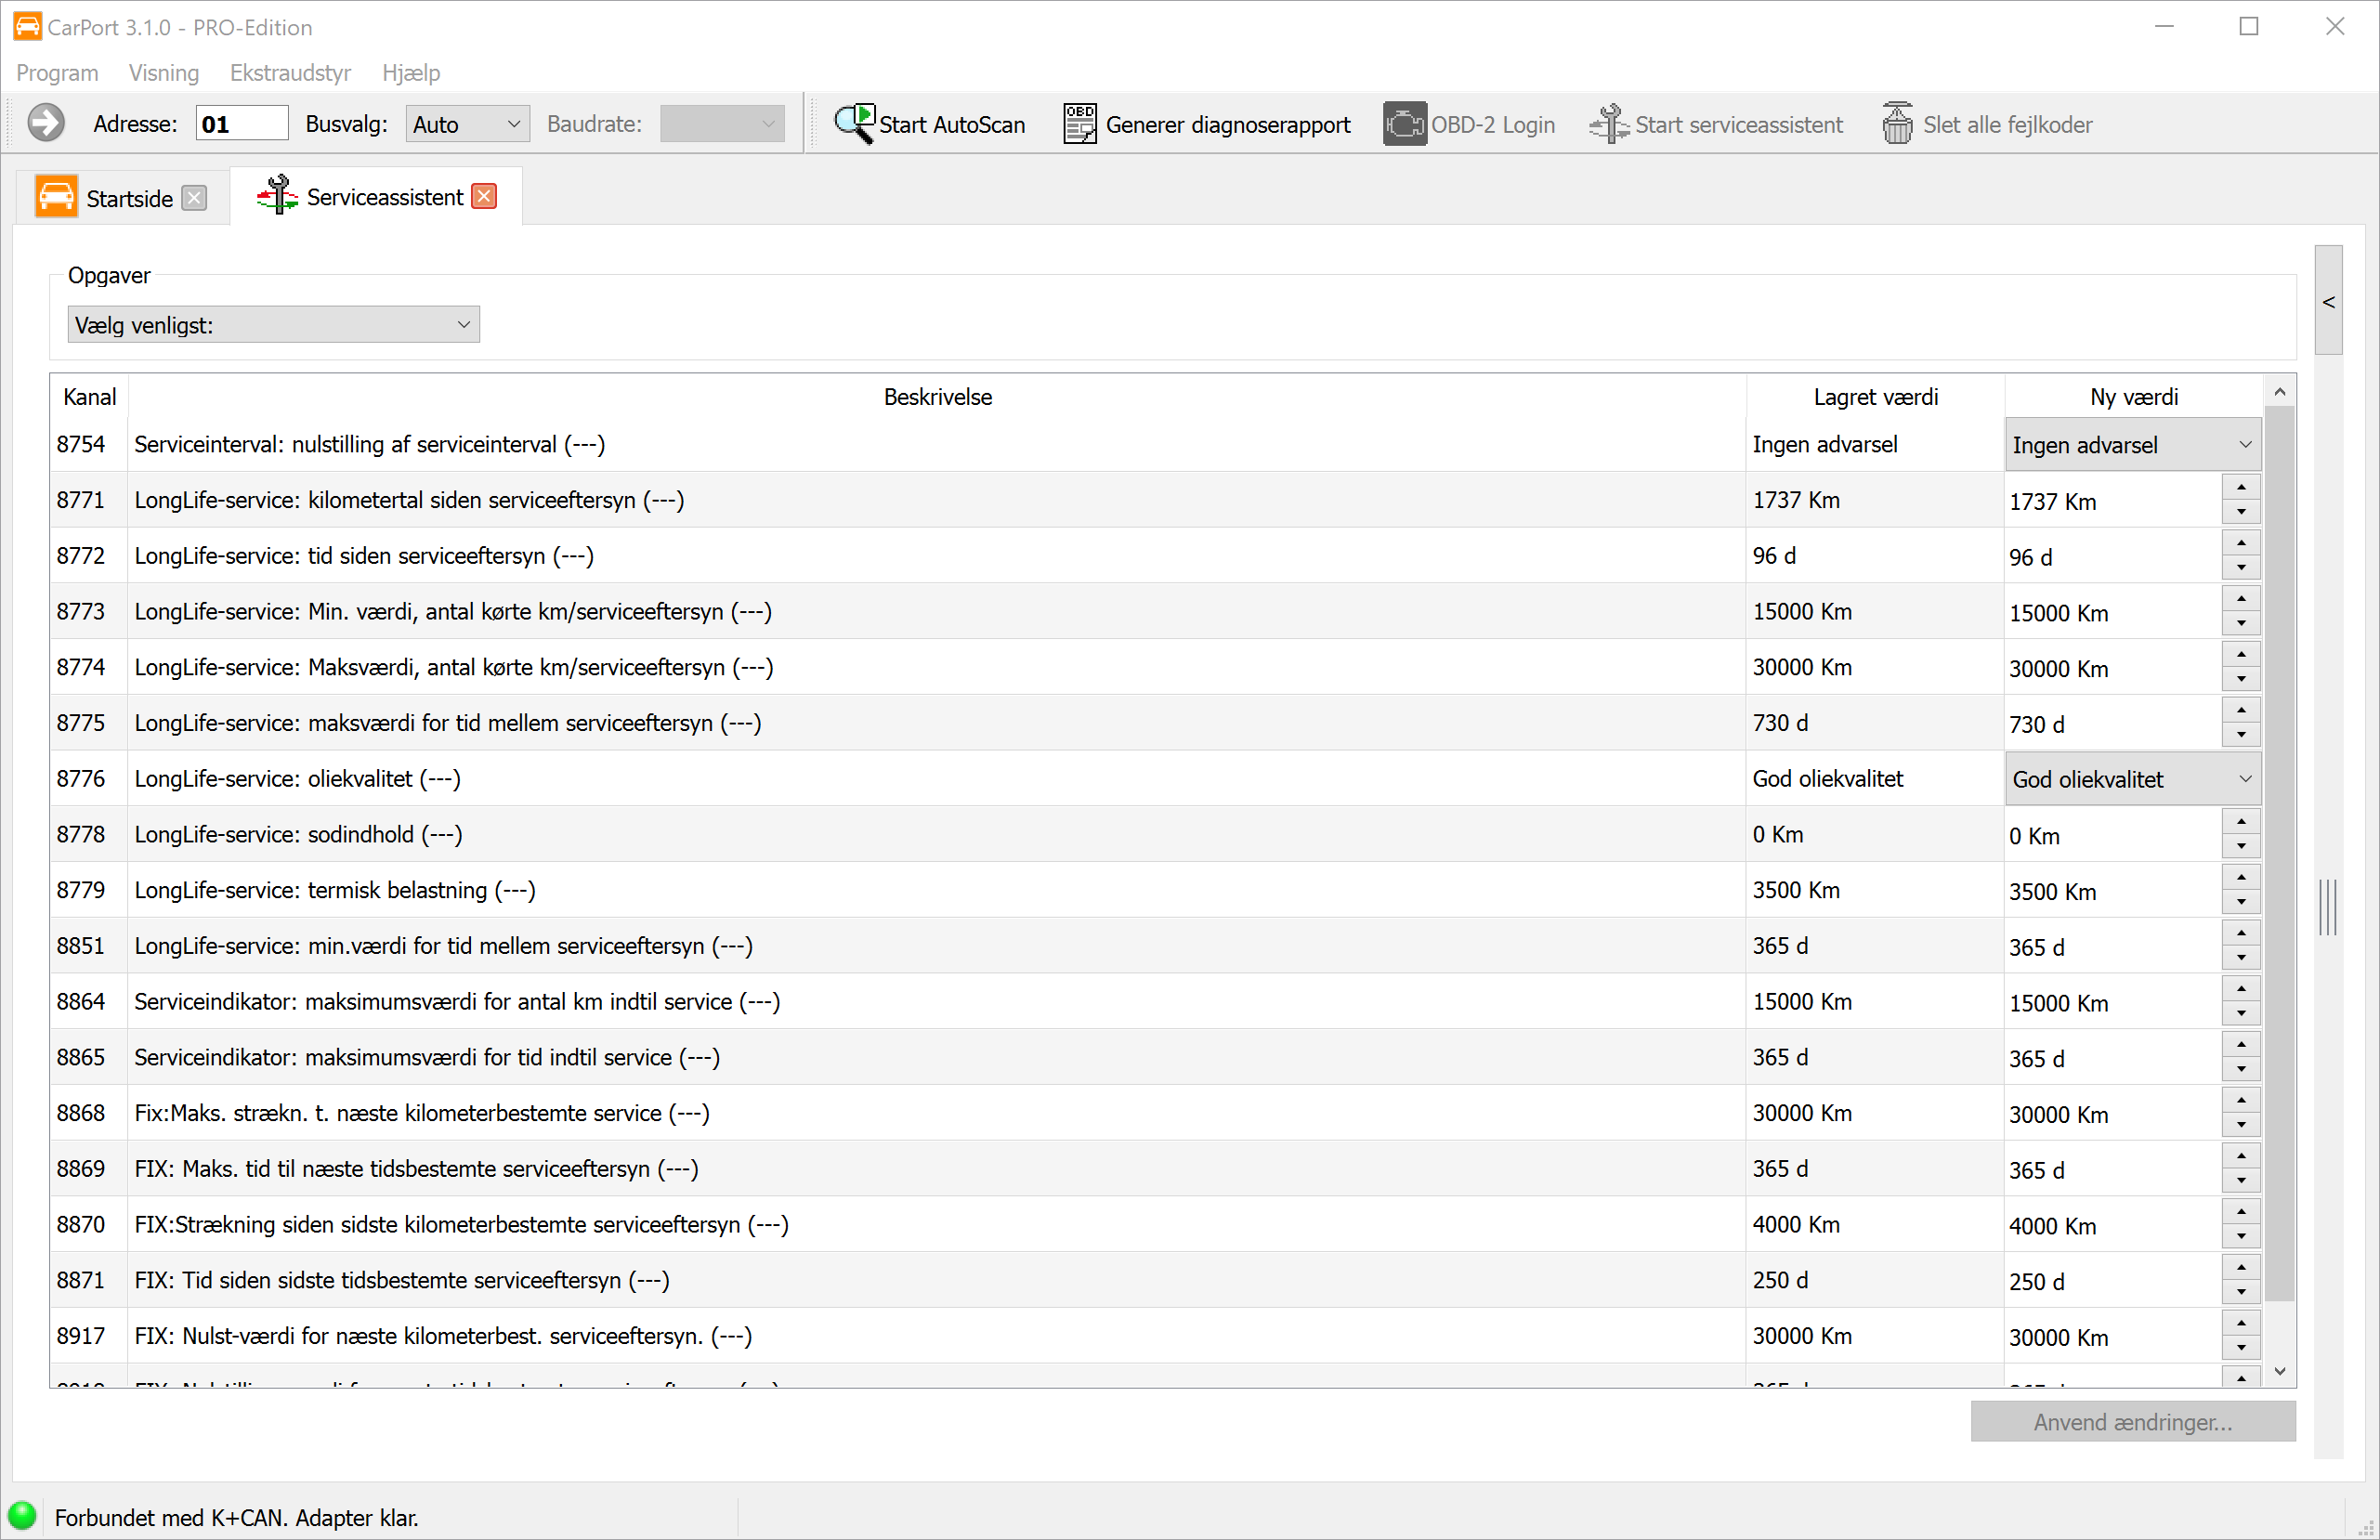Viewport: 2380px width, 1540px height.
Task: Click the Anvend ændringer button
Action: pyautogui.click(x=2132, y=1422)
